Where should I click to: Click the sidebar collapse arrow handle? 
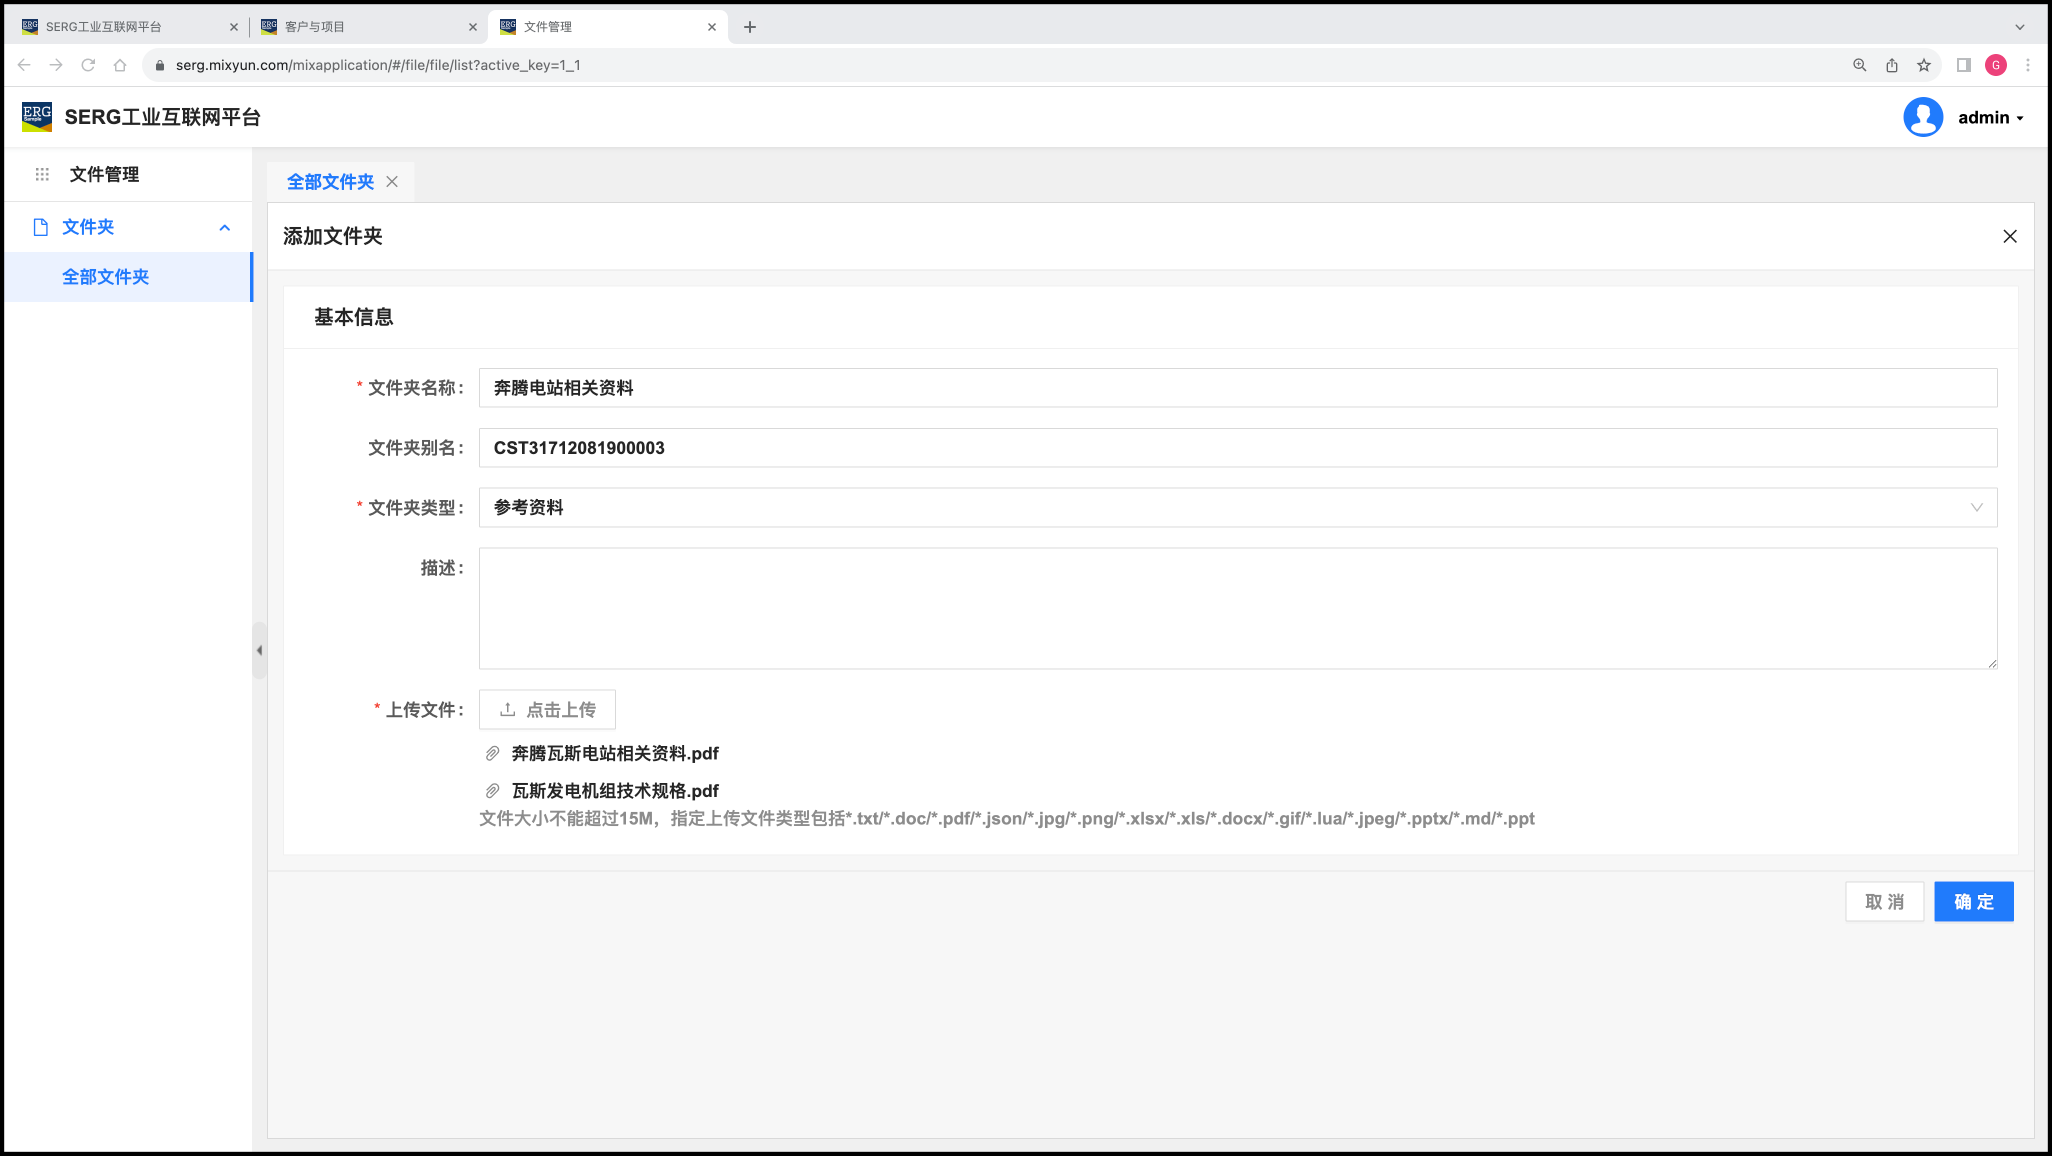(x=259, y=651)
